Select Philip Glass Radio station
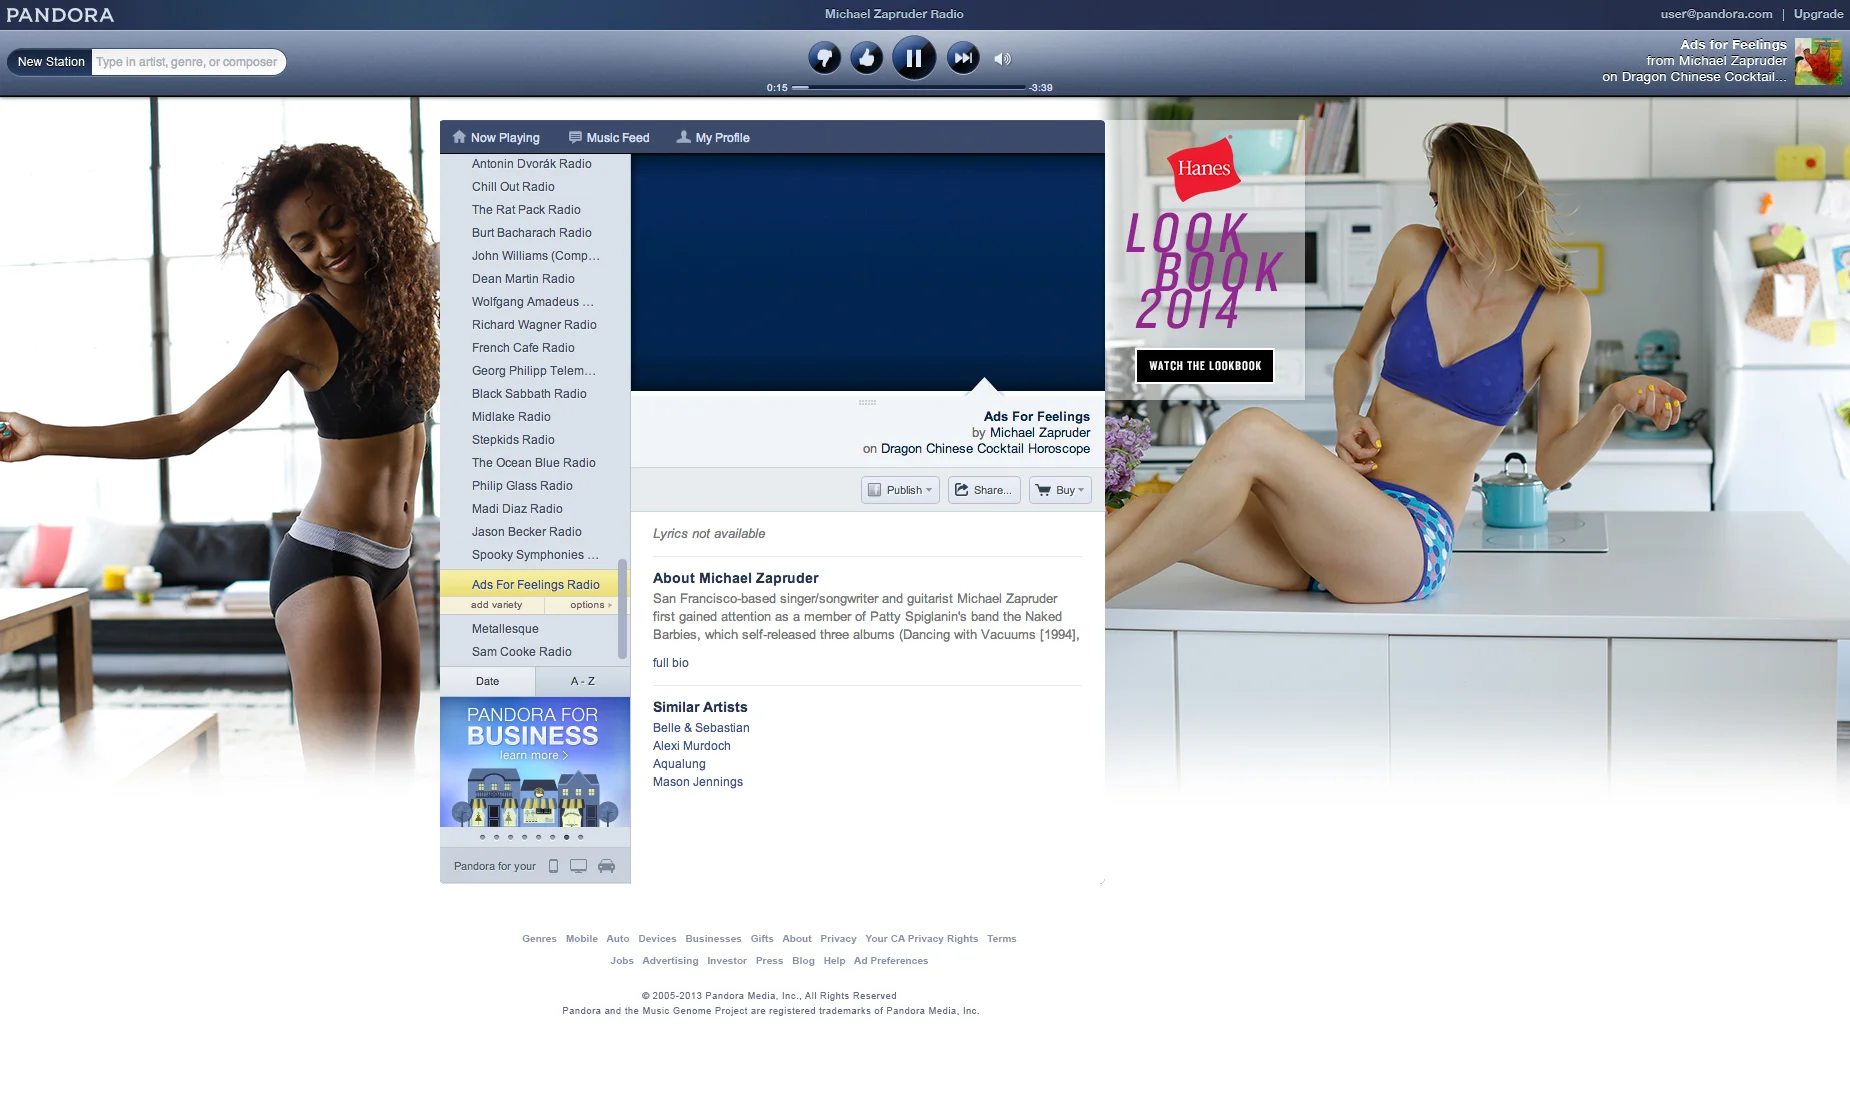 pos(522,486)
